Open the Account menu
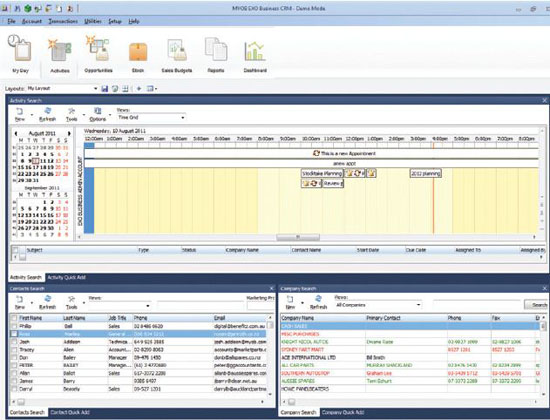 [32, 21]
